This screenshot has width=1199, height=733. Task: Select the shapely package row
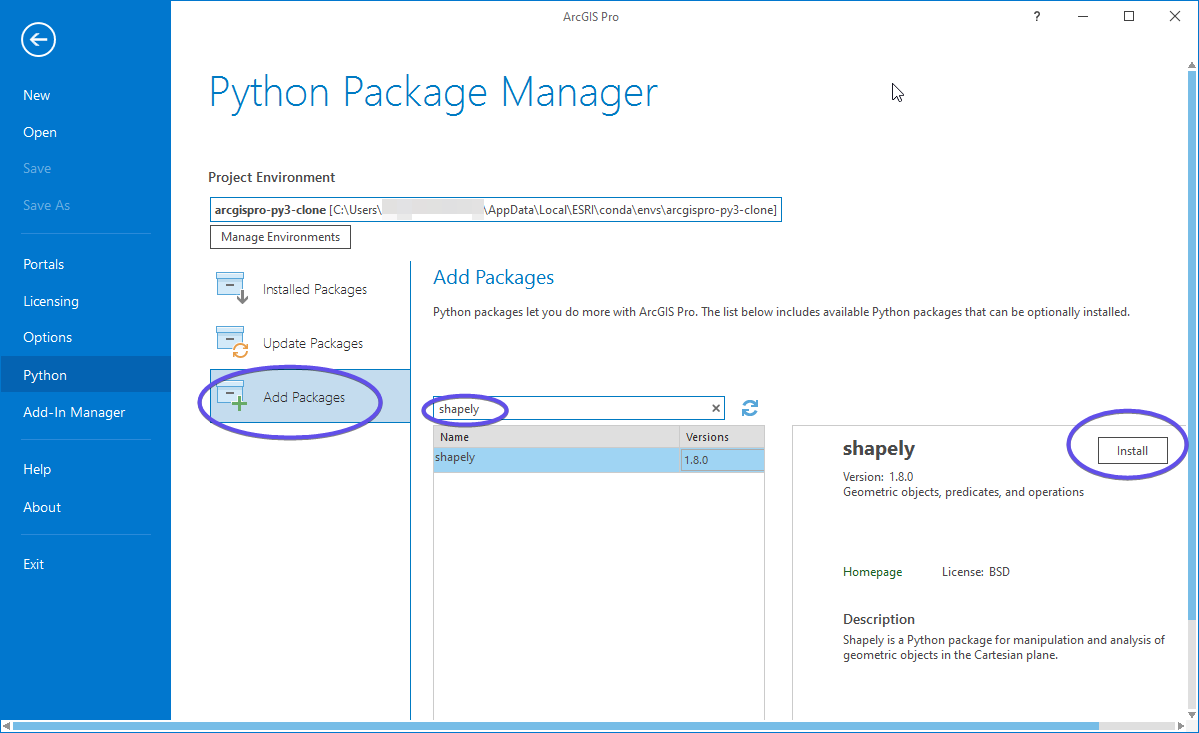[599, 459]
